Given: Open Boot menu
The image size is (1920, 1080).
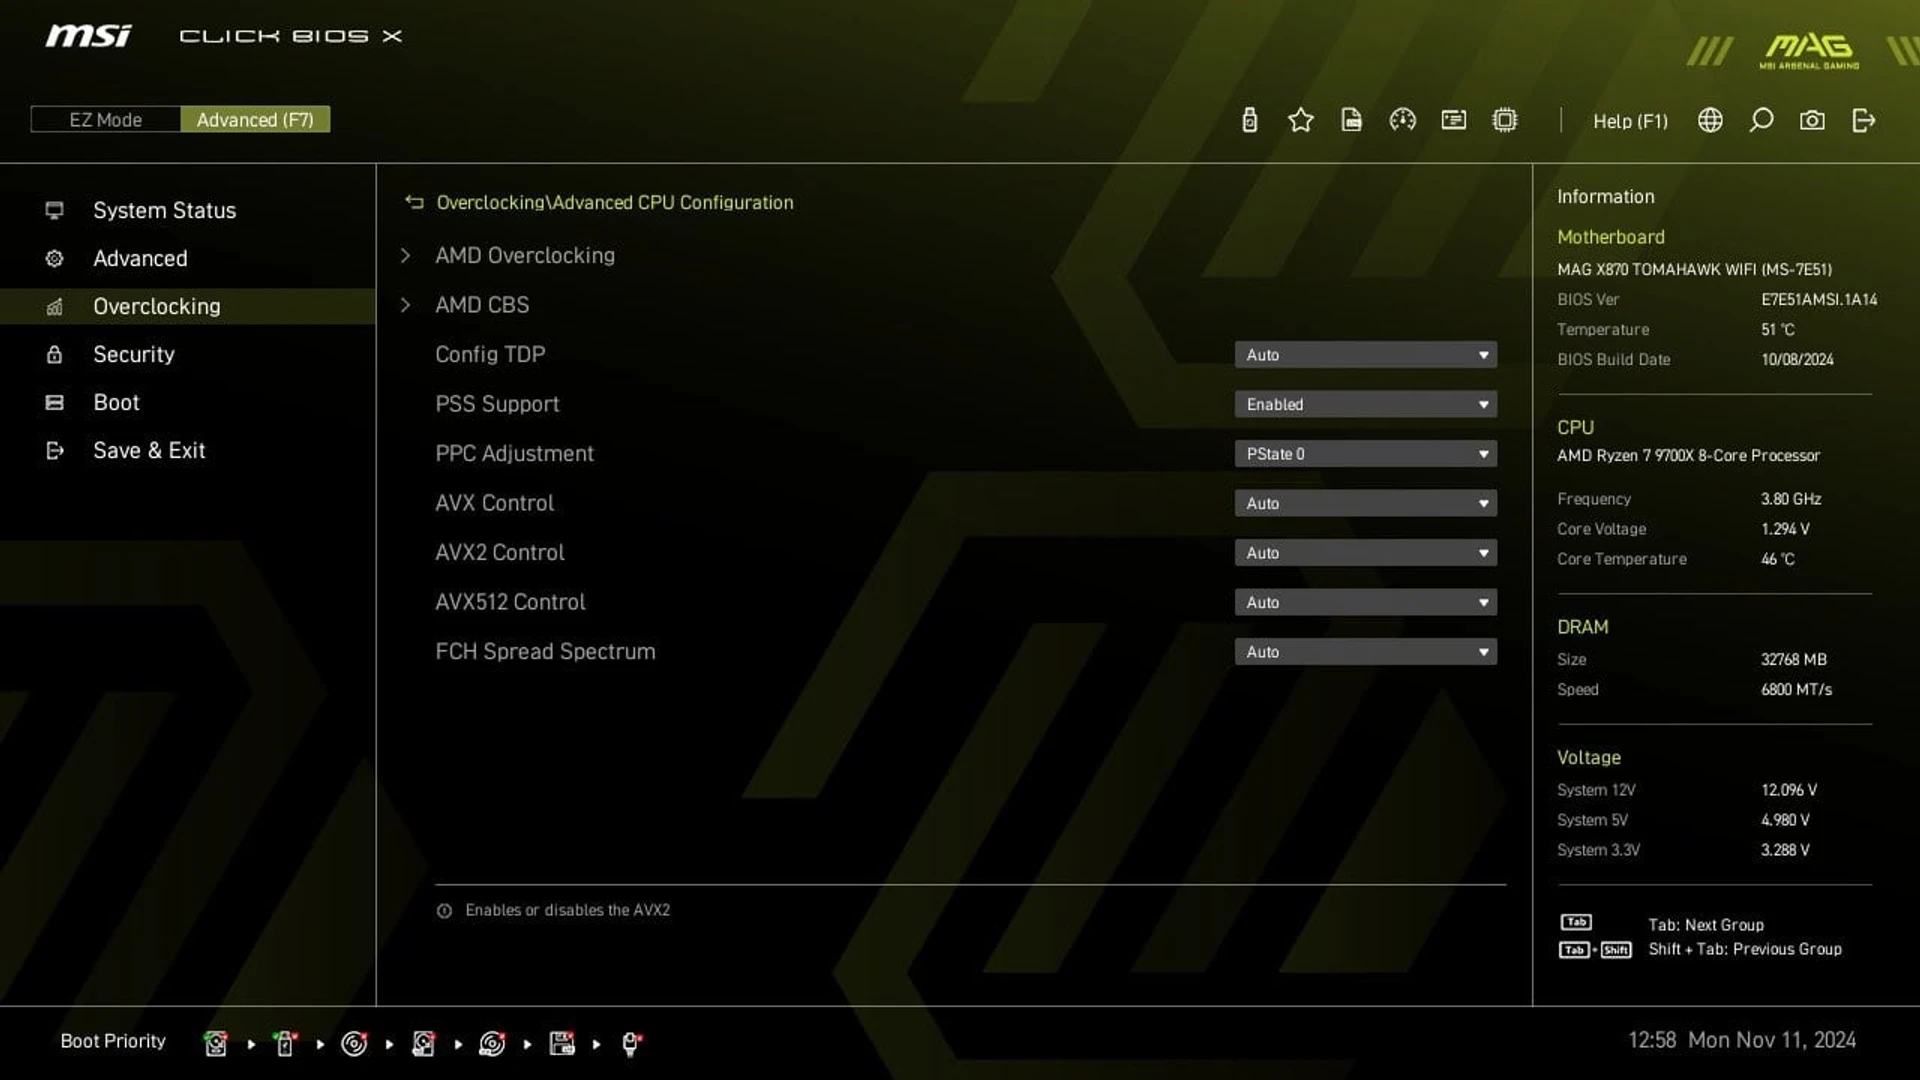Looking at the screenshot, I should (116, 402).
